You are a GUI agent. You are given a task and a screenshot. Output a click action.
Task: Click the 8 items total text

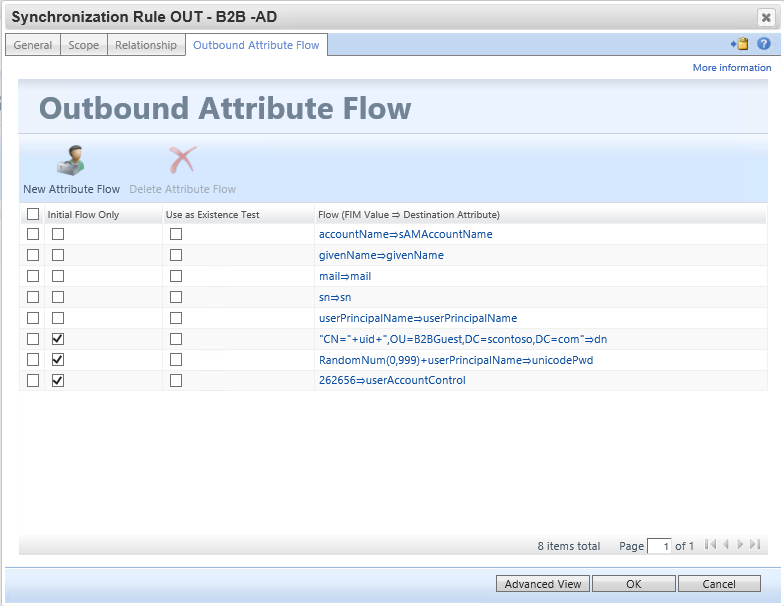(x=568, y=546)
